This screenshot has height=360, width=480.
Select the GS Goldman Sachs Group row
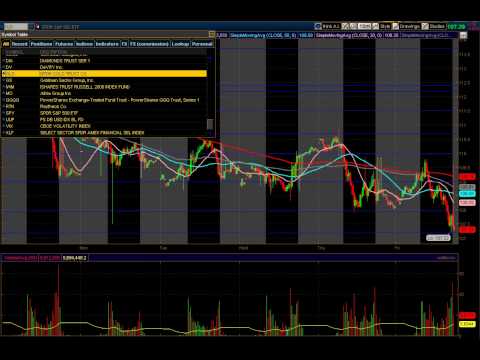[104, 80]
